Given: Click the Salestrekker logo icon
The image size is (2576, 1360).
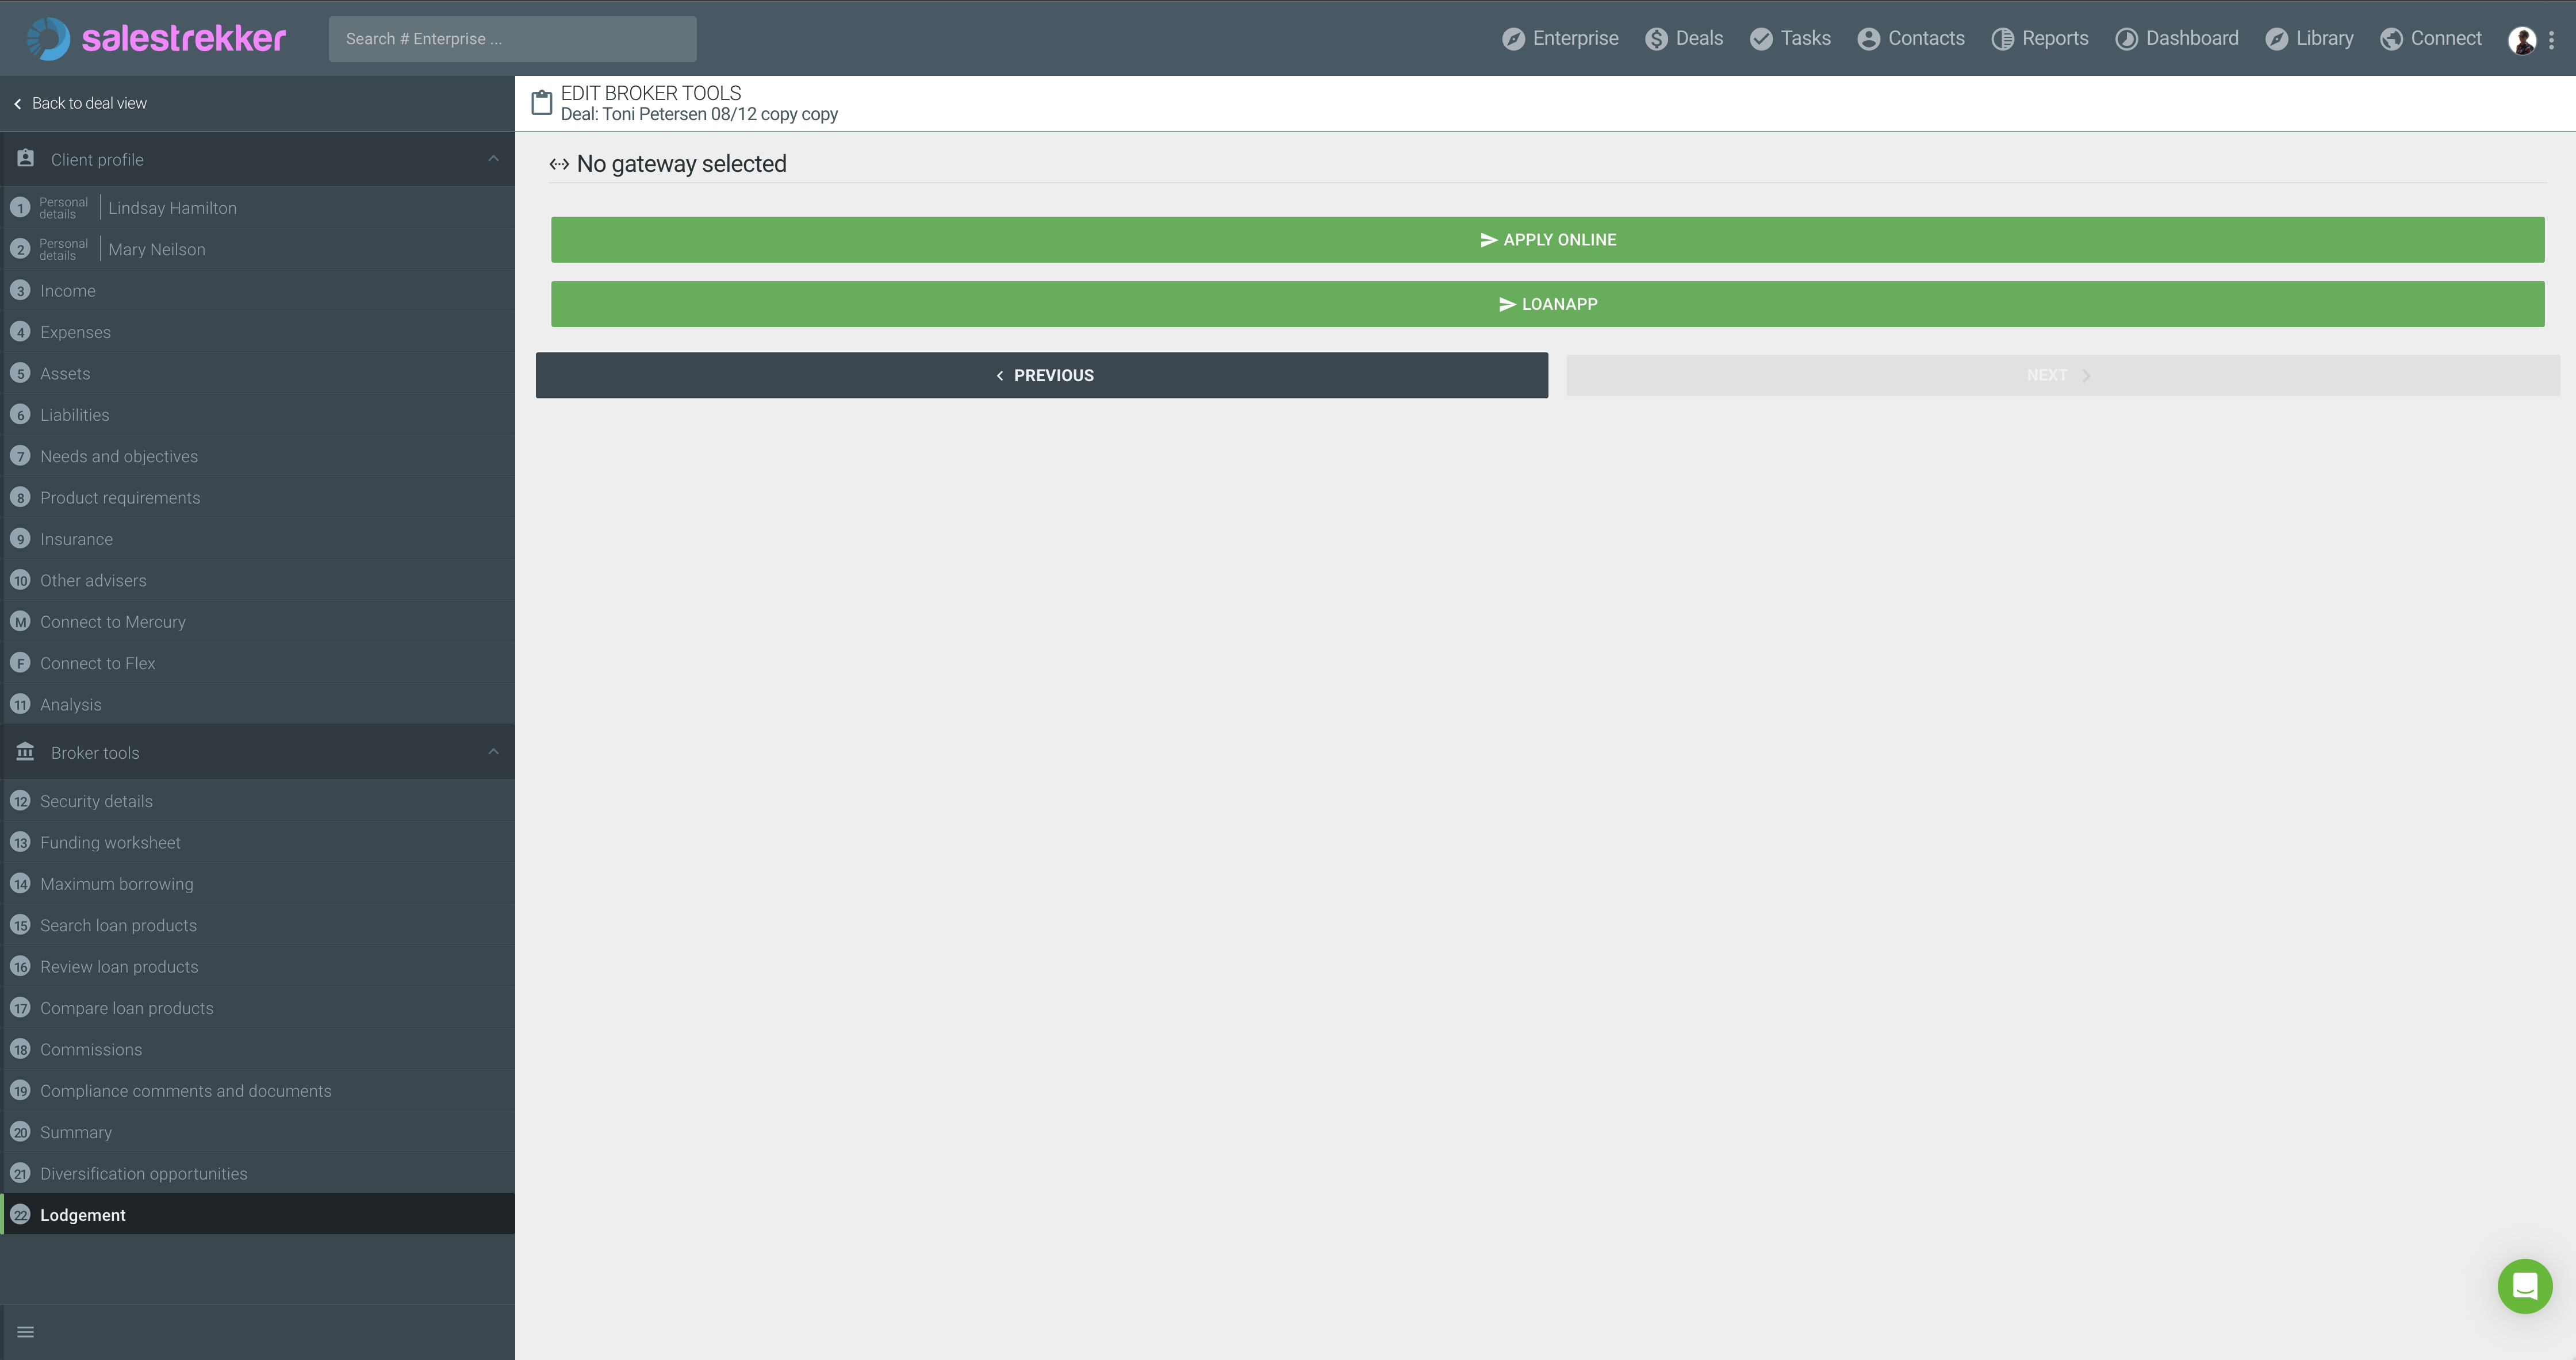Looking at the screenshot, I should [x=47, y=38].
